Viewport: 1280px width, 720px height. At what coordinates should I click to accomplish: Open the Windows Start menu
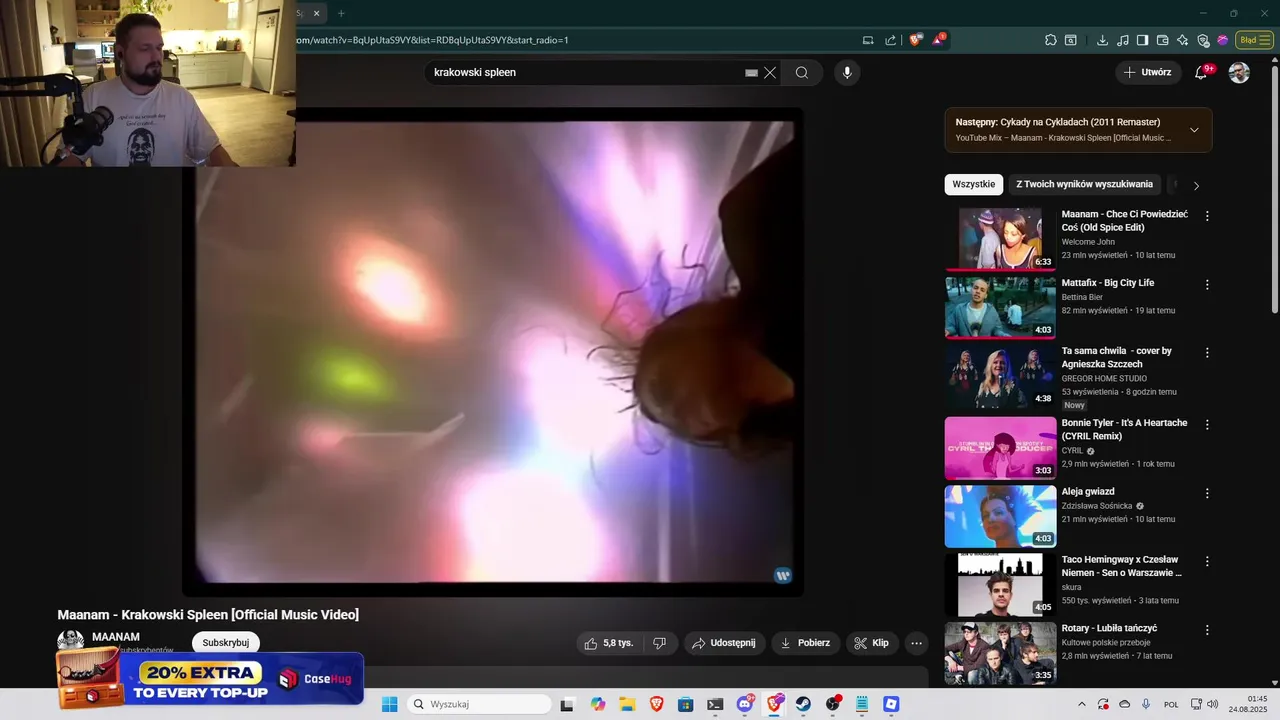click(390, 704)
